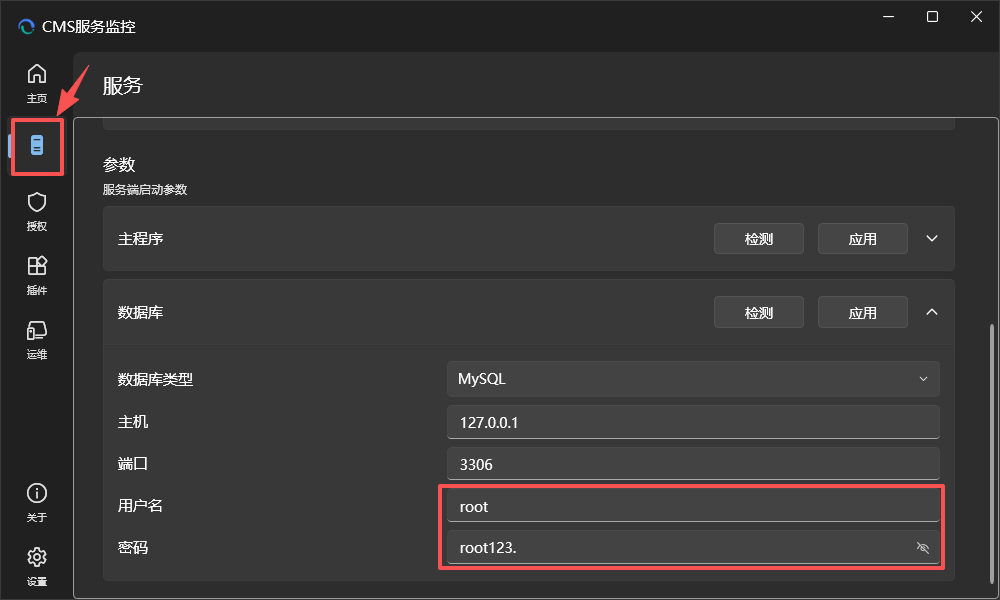Collapse the 数据库 section chevron

[932, 312]
